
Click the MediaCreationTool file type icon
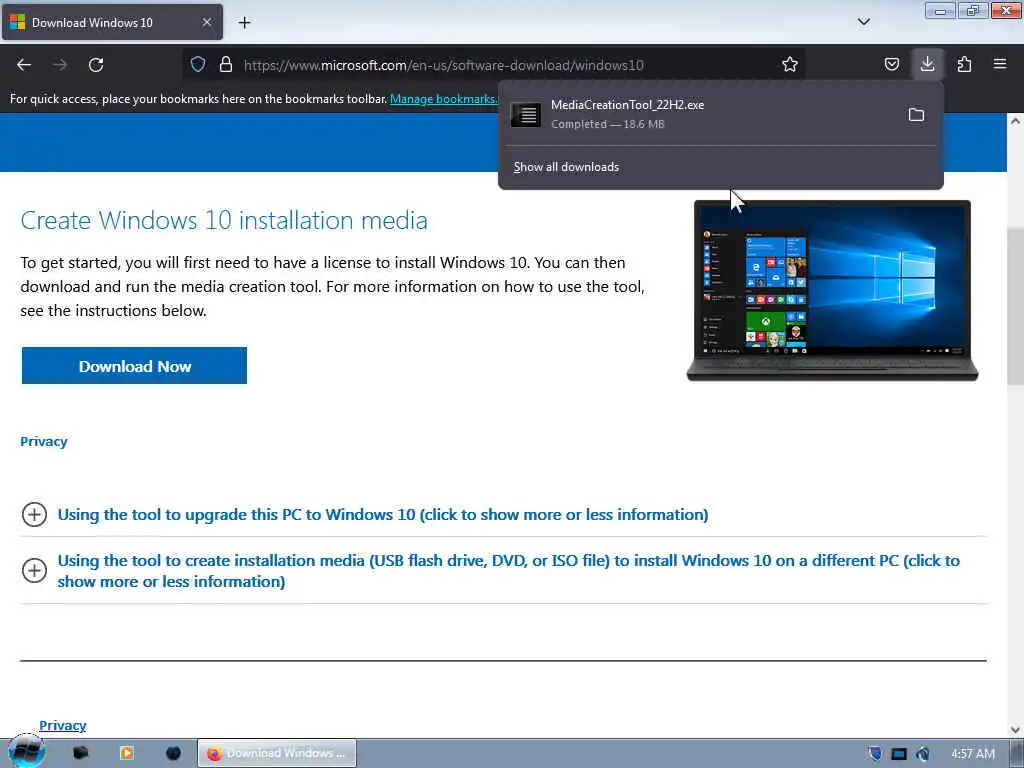point(526,115)
